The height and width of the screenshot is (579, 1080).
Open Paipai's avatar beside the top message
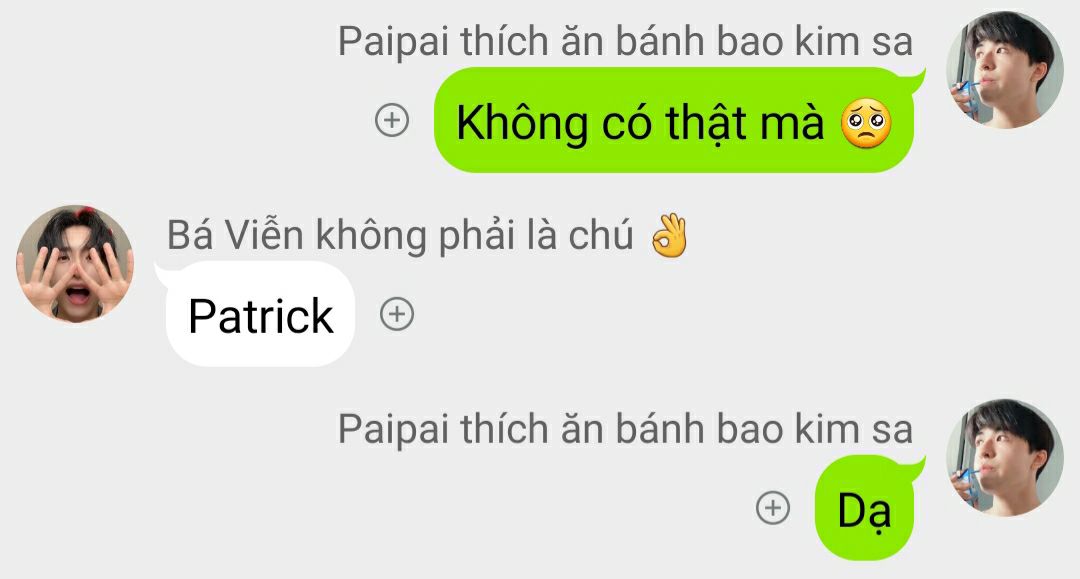(x=1005, y=70)
